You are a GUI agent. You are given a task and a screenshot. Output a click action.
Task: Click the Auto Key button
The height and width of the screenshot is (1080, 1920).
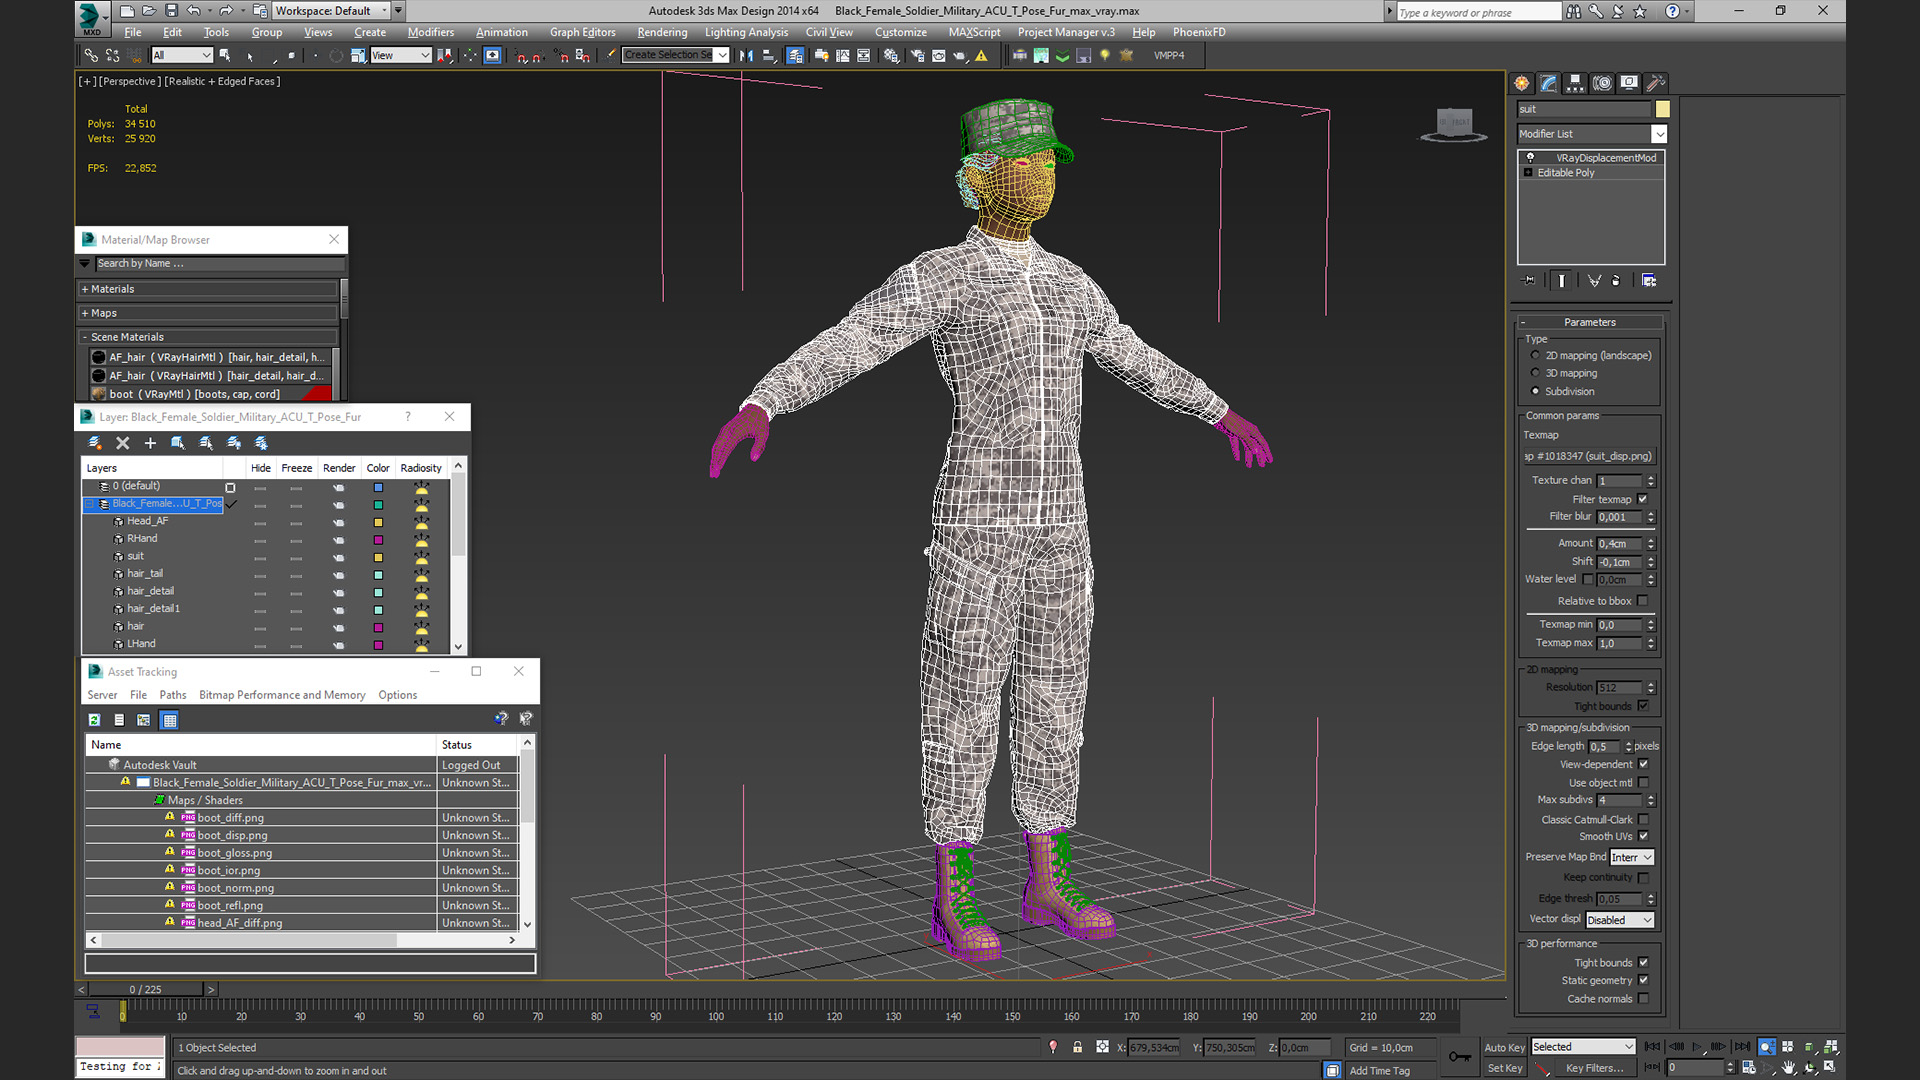tap(1504, 1047)
